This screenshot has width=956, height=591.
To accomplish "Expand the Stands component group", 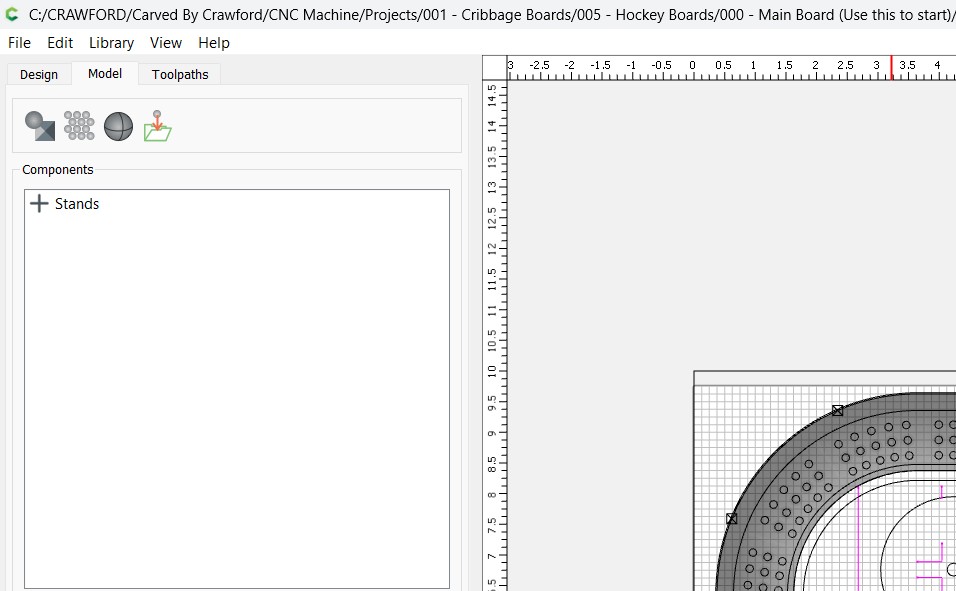I will tap(39, 204).
